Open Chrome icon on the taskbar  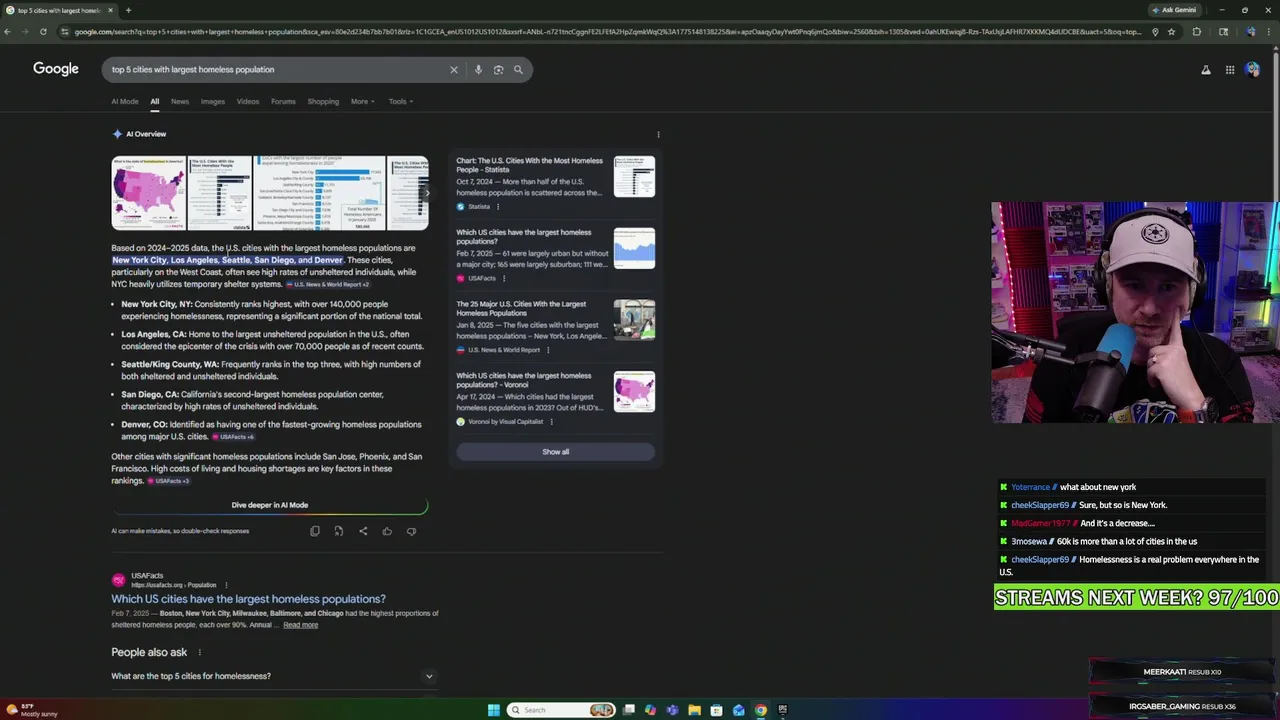(x=760, y=710)
